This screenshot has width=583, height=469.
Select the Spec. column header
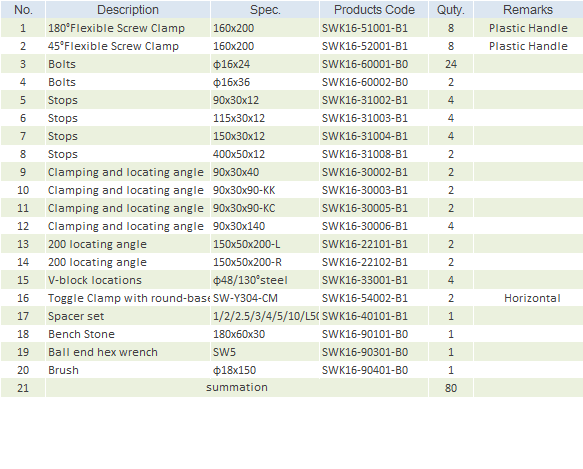pos(265,10)
